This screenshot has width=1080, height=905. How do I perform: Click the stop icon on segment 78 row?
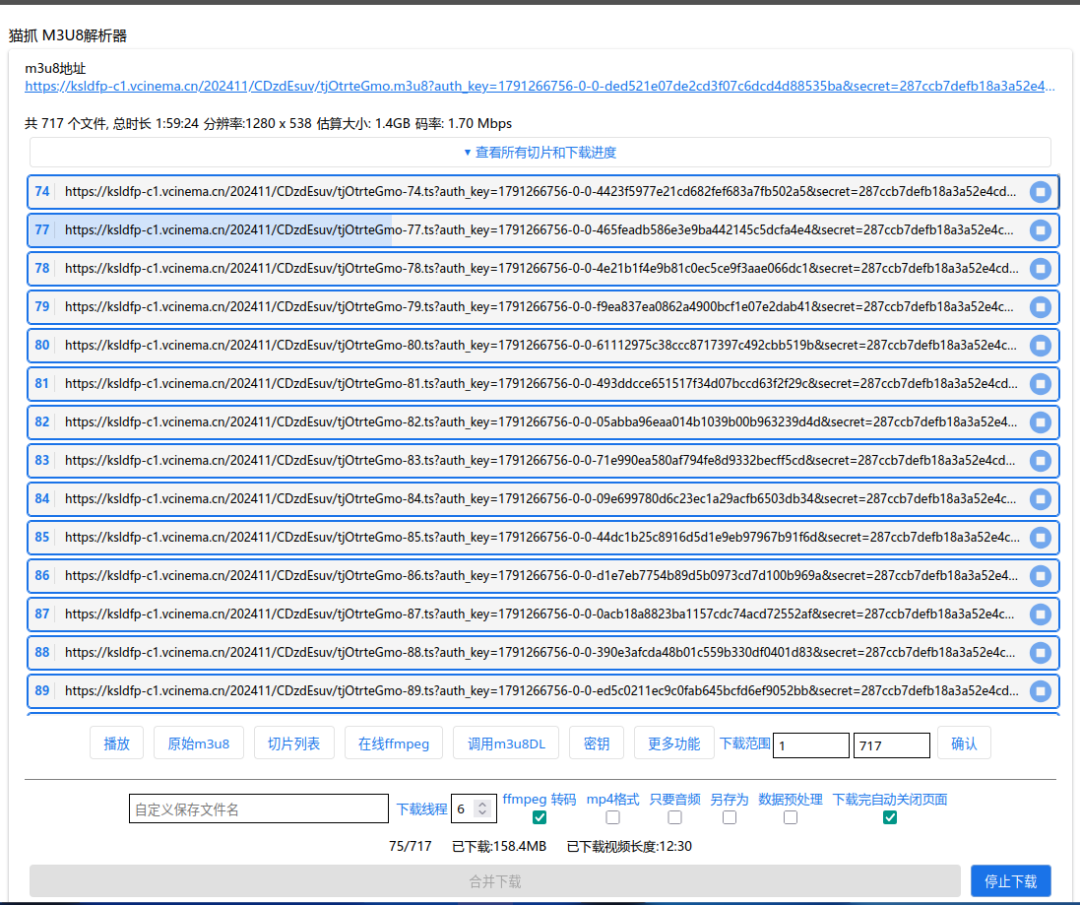point(1040,269)
